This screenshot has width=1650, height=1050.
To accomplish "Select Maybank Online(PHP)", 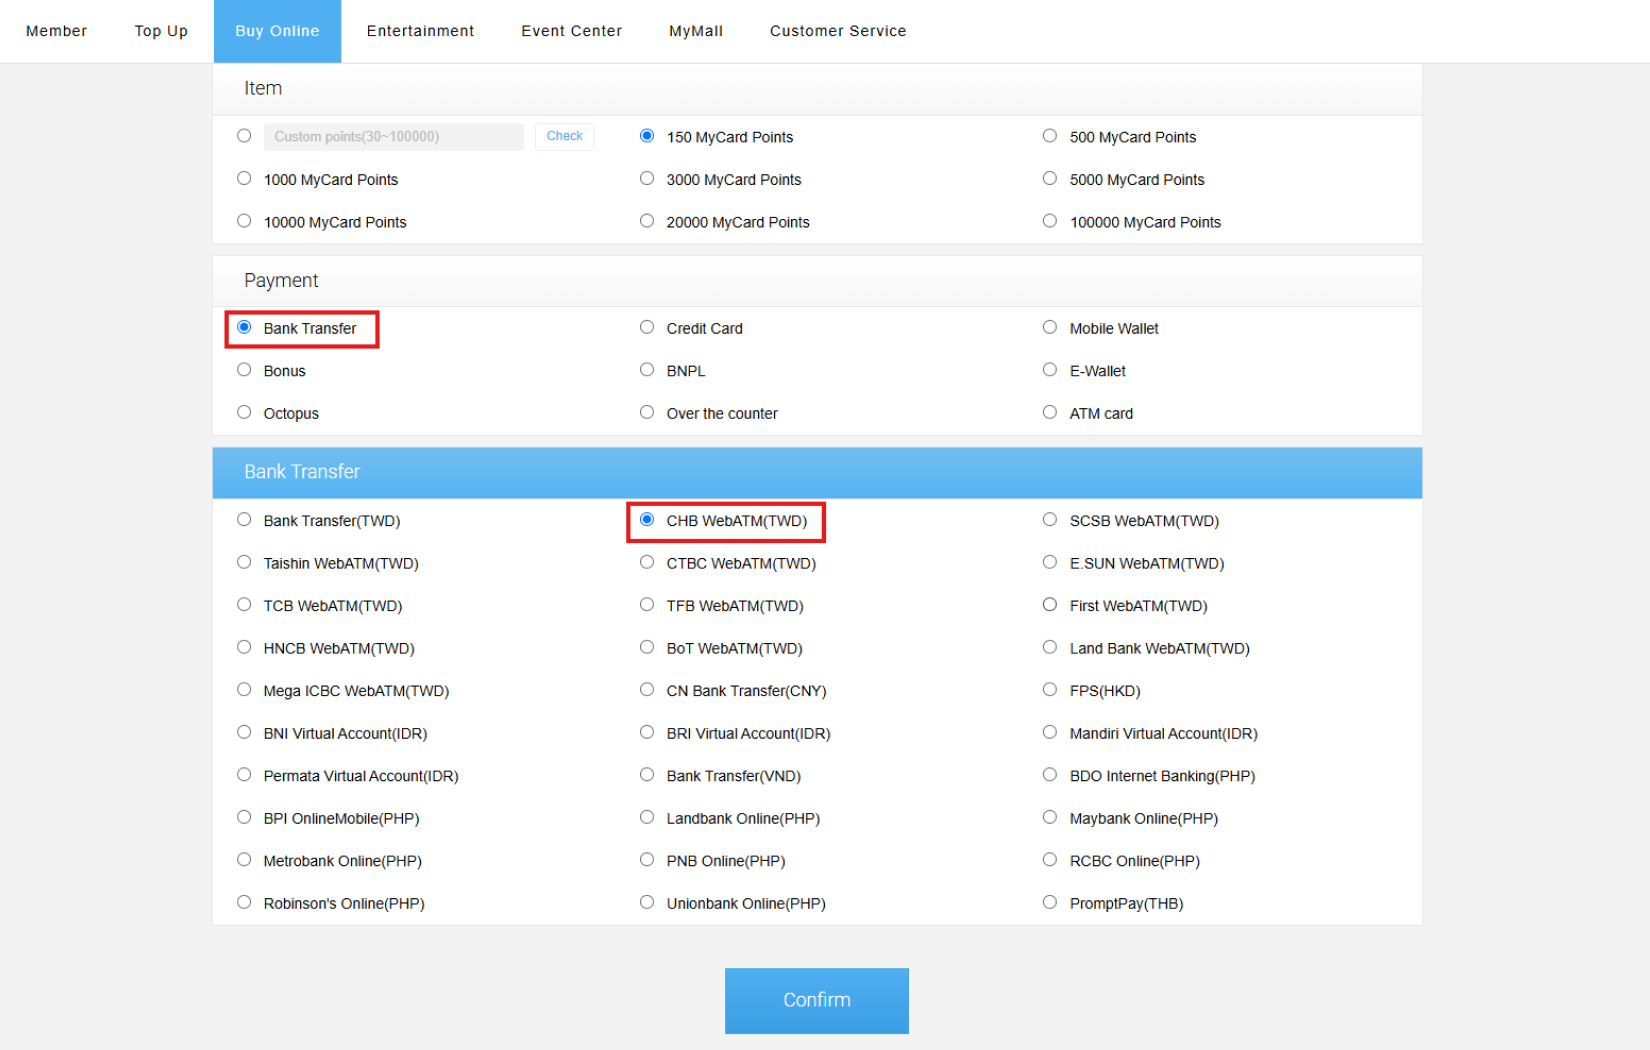I will coord(1050,818).
